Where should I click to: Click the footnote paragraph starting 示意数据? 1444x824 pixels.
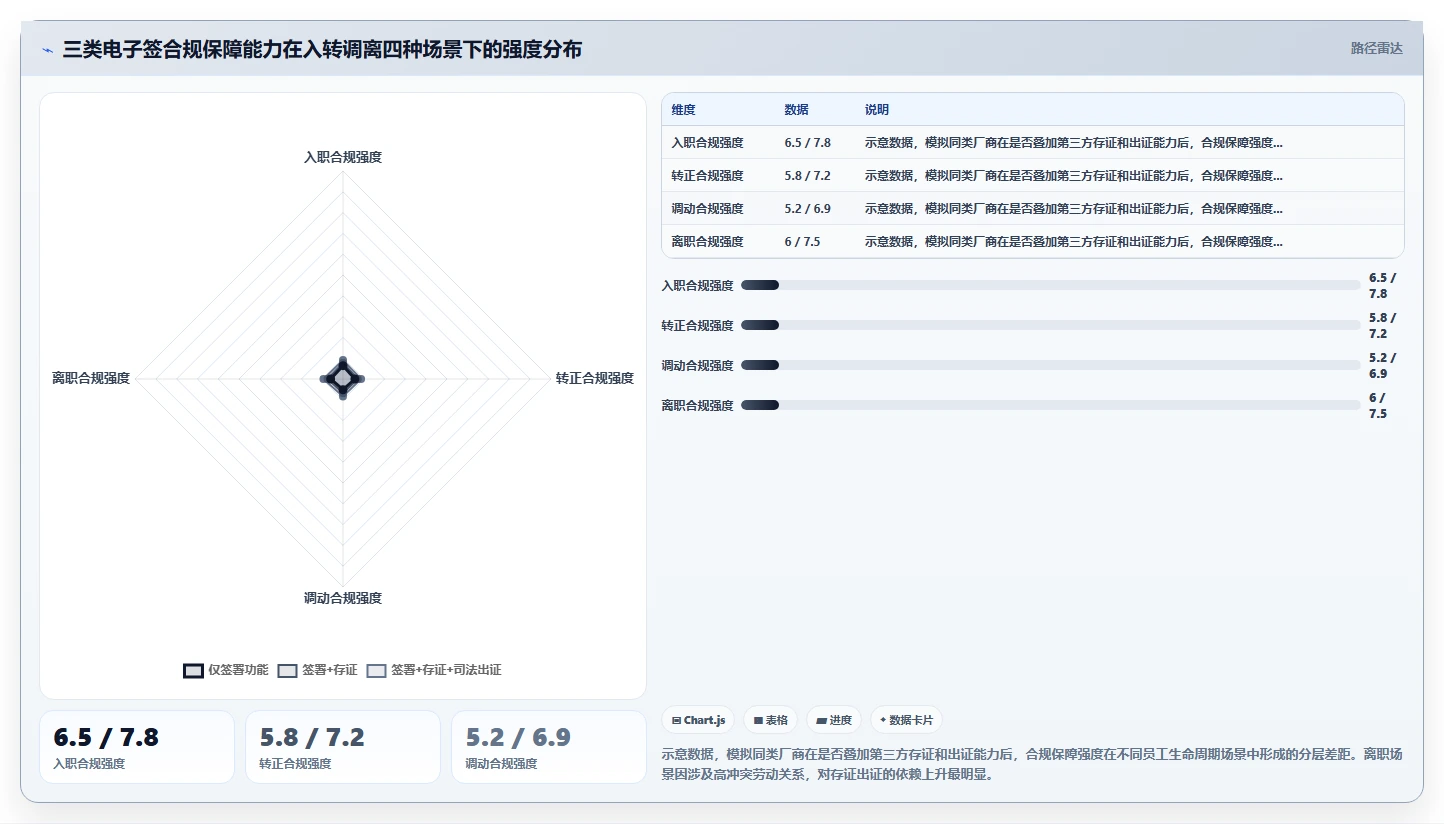[1033, 764]
